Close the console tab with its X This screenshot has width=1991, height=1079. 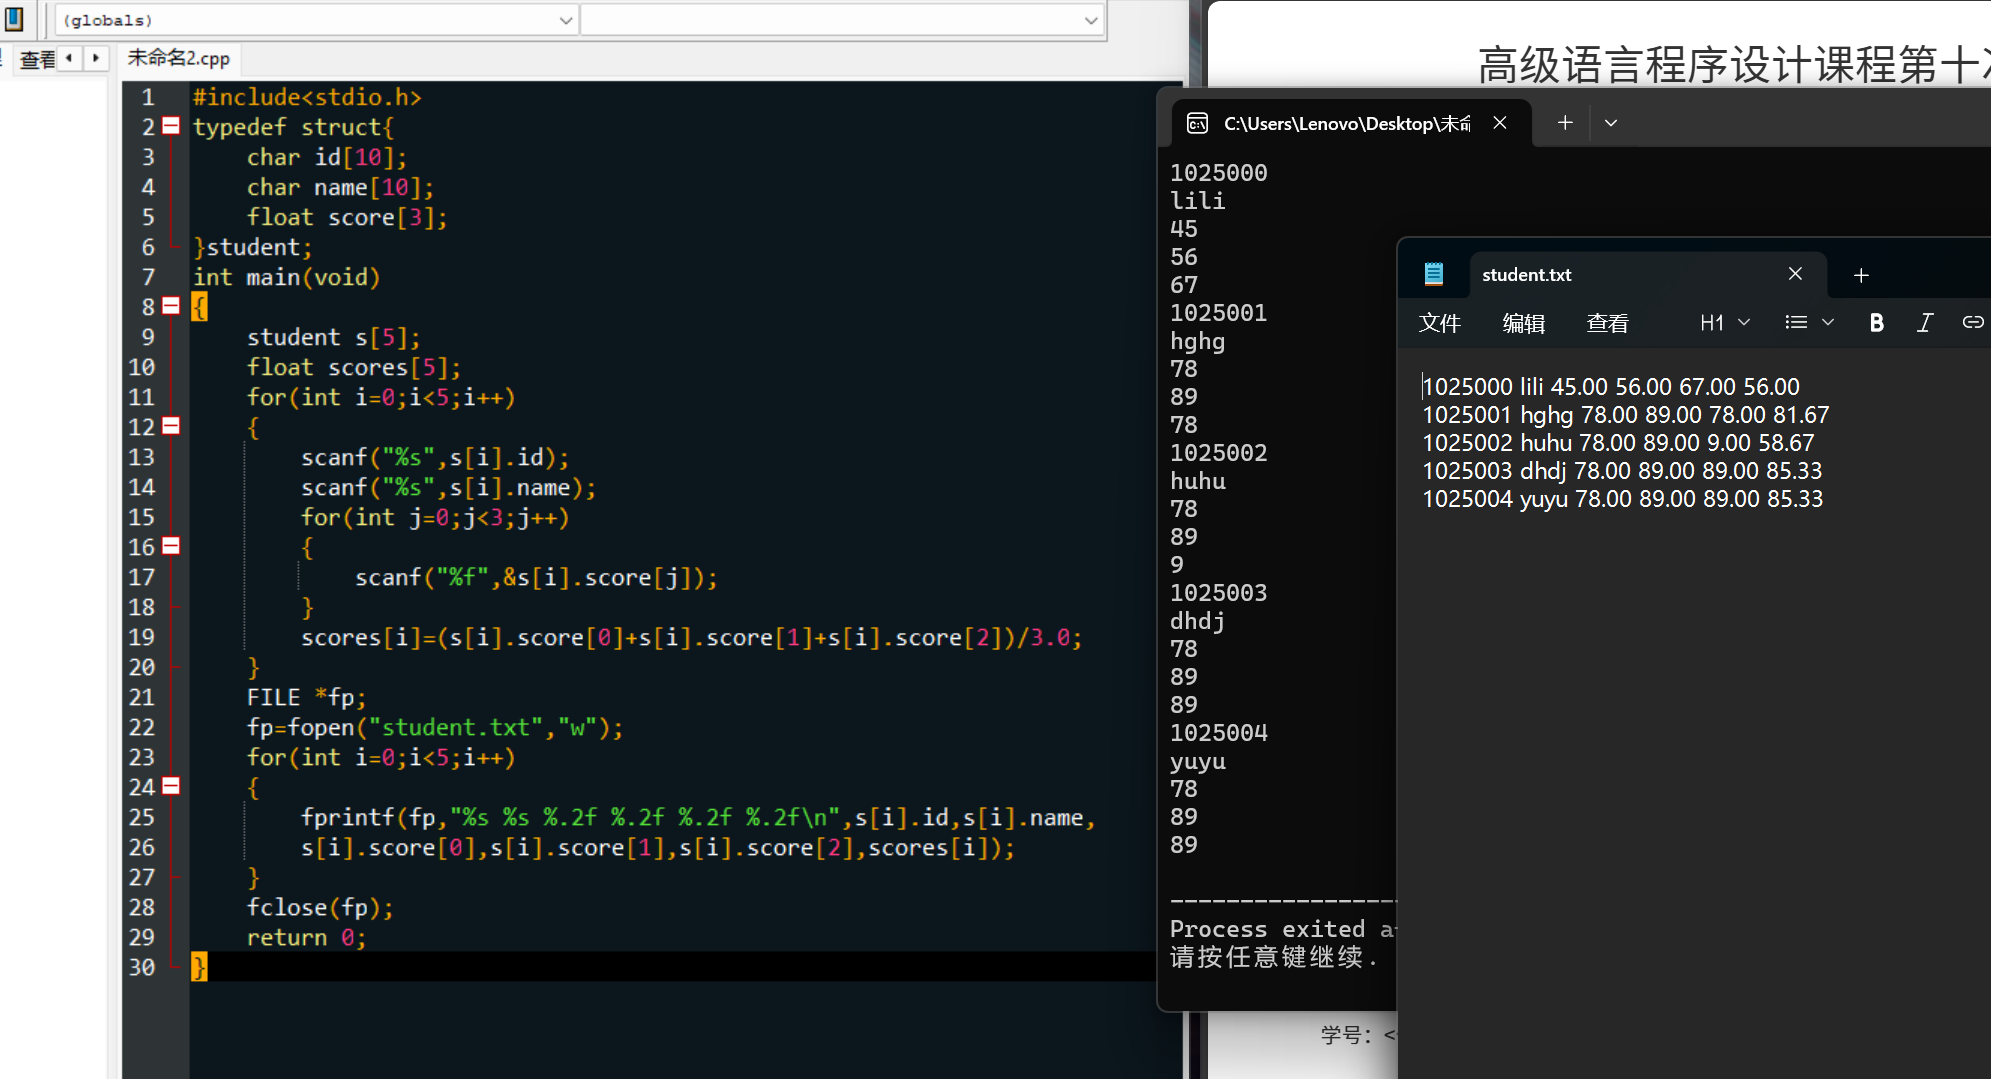pos(1500,122)
